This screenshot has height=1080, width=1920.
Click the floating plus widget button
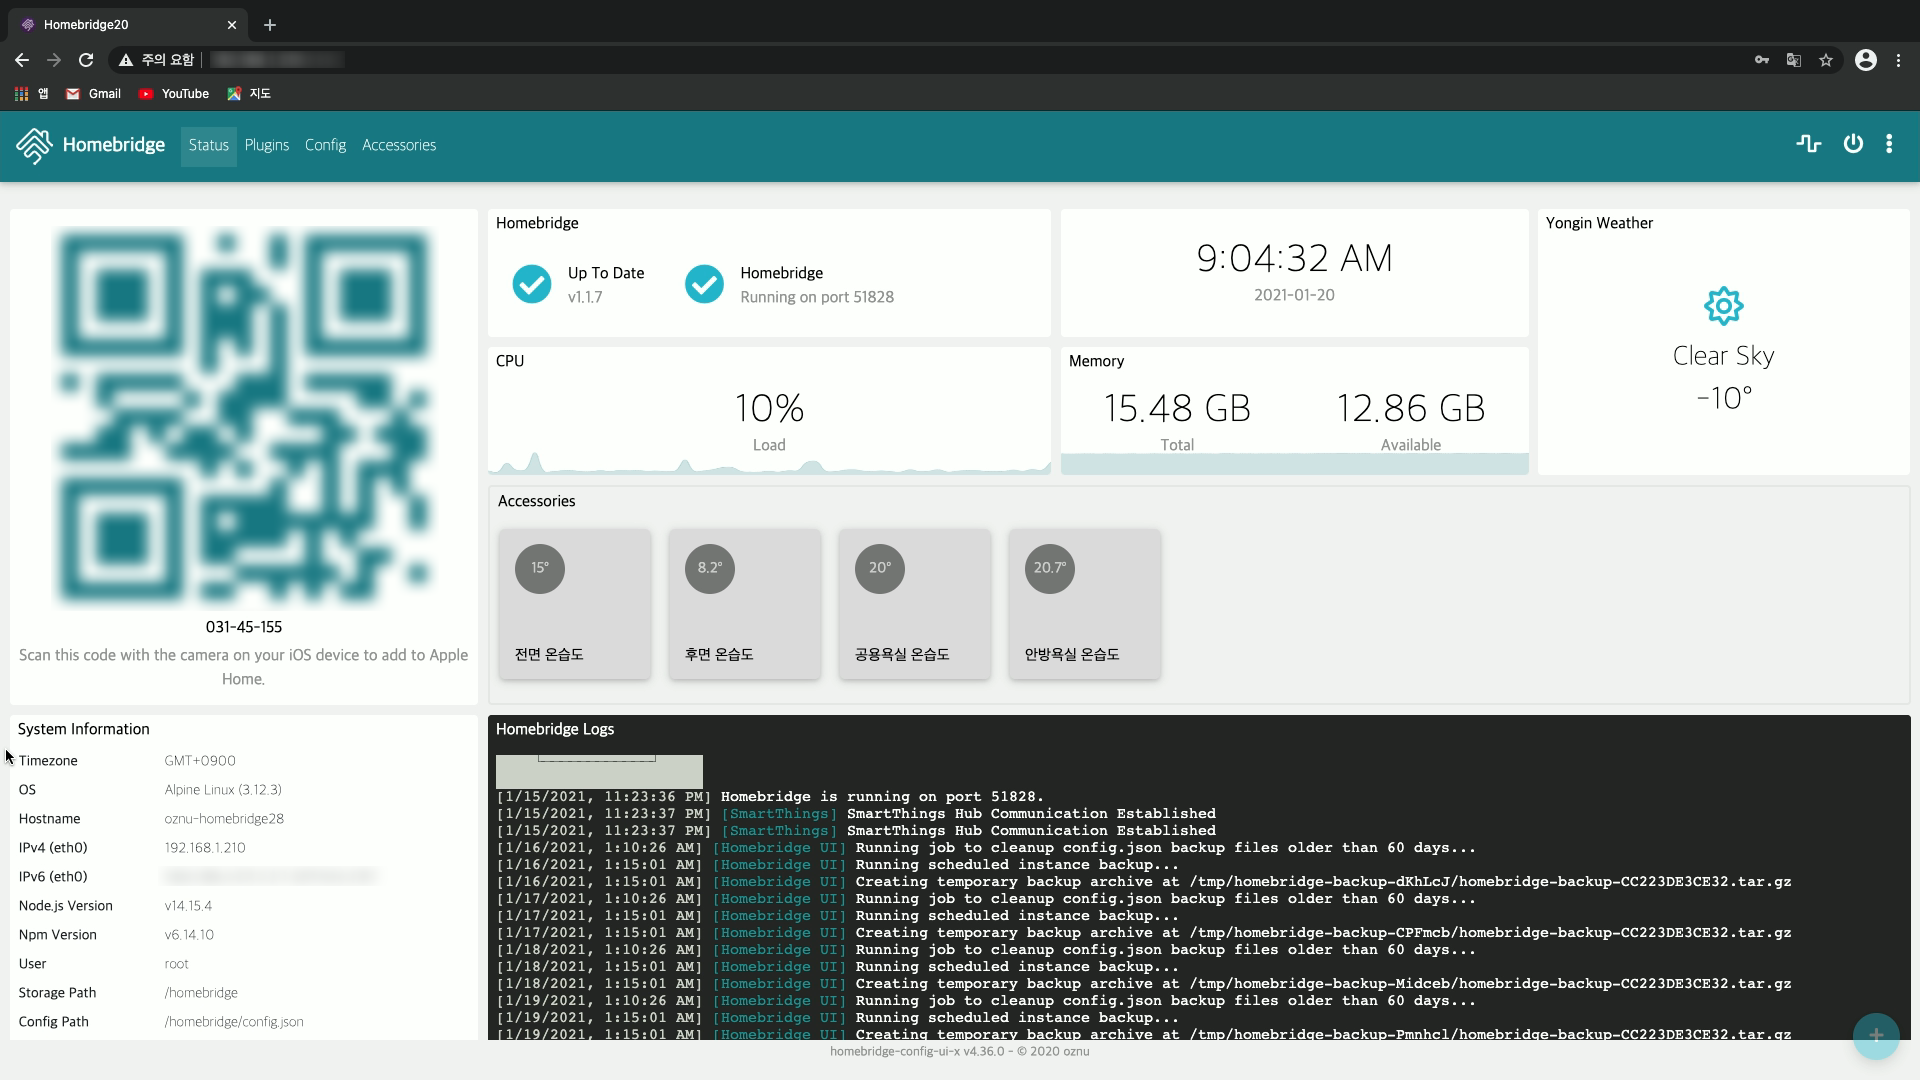click(1875, 1035)
